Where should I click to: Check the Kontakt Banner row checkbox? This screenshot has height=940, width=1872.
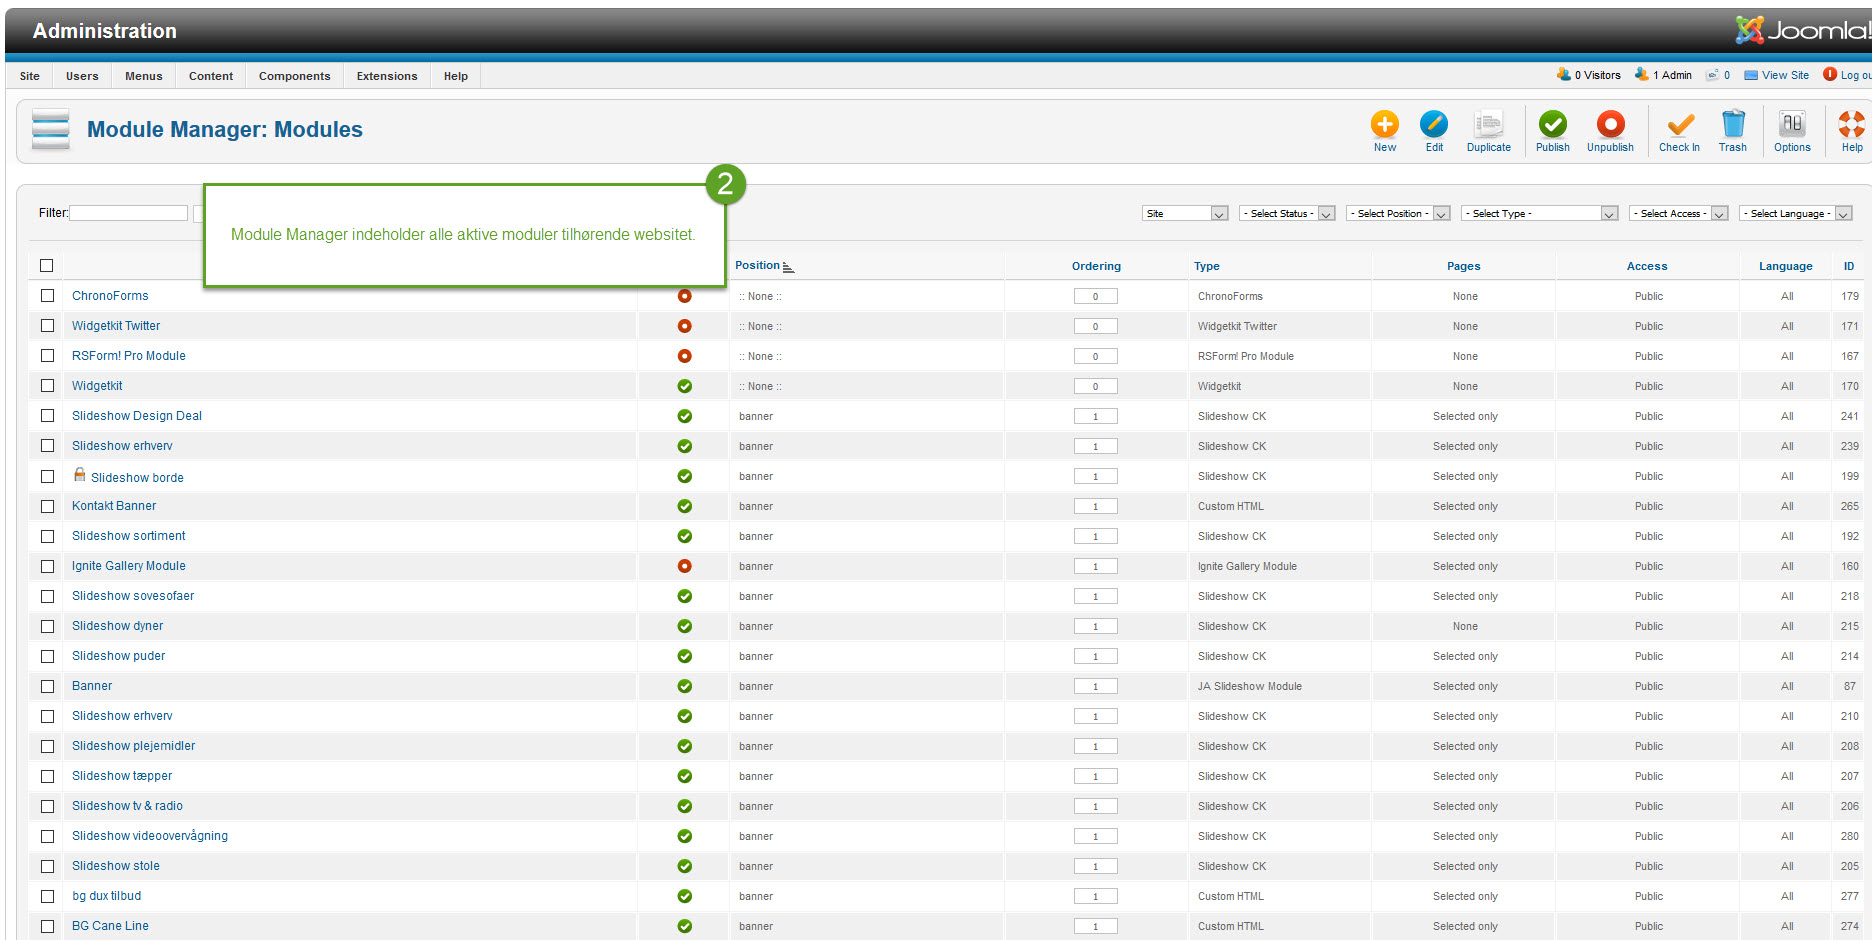coord(47,506)
